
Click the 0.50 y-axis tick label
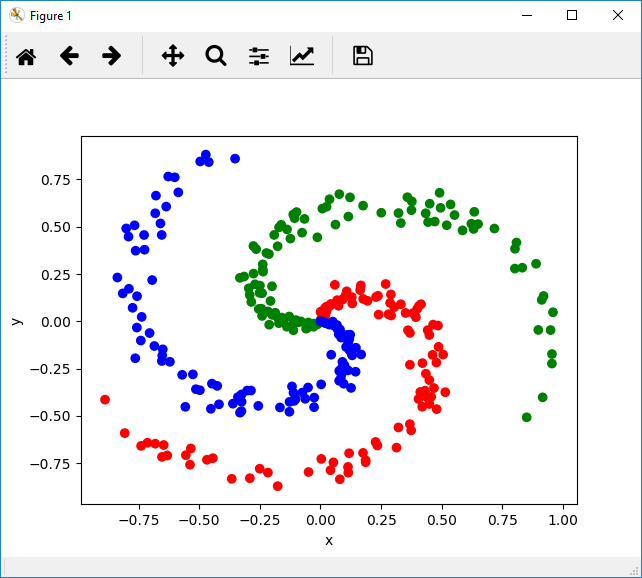coord(56,227)
